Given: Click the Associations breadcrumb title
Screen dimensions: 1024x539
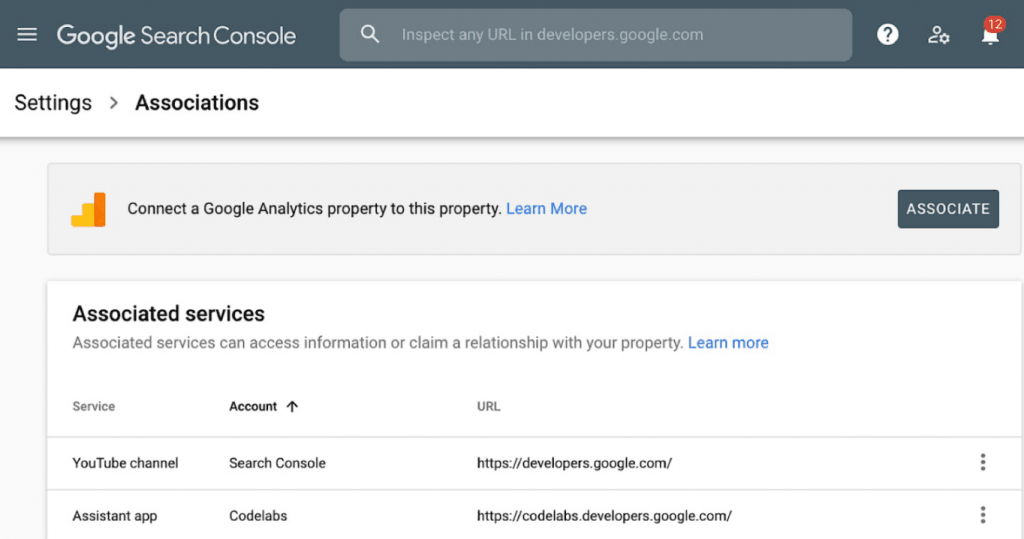Looking at the screenshot, I should pos(197,103).
